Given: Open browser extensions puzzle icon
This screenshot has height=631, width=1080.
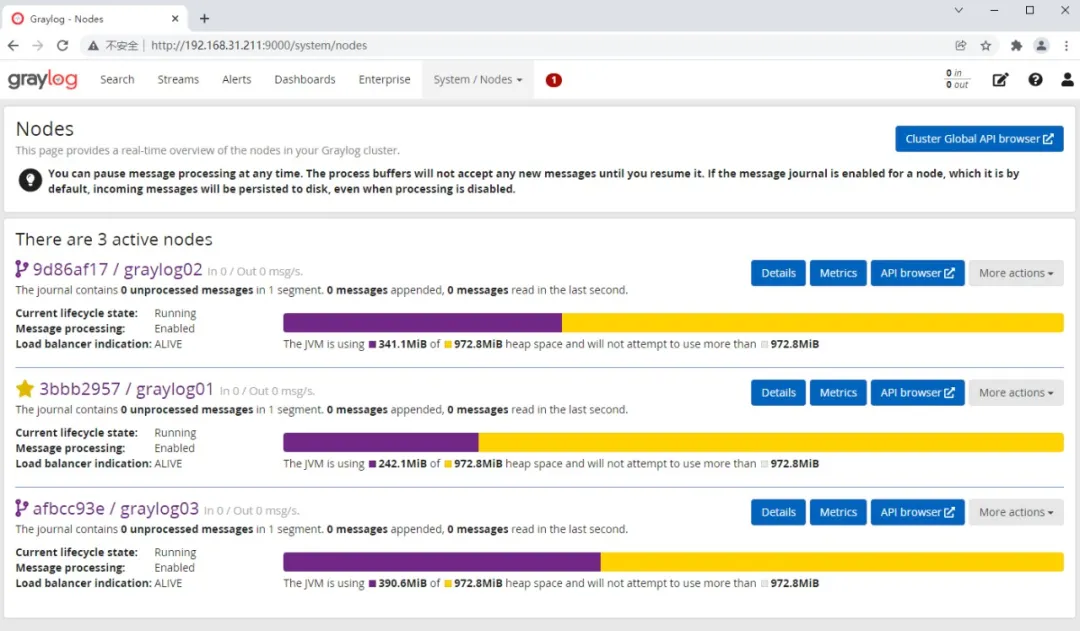Looking at the screenshot, I should 1016,45.
